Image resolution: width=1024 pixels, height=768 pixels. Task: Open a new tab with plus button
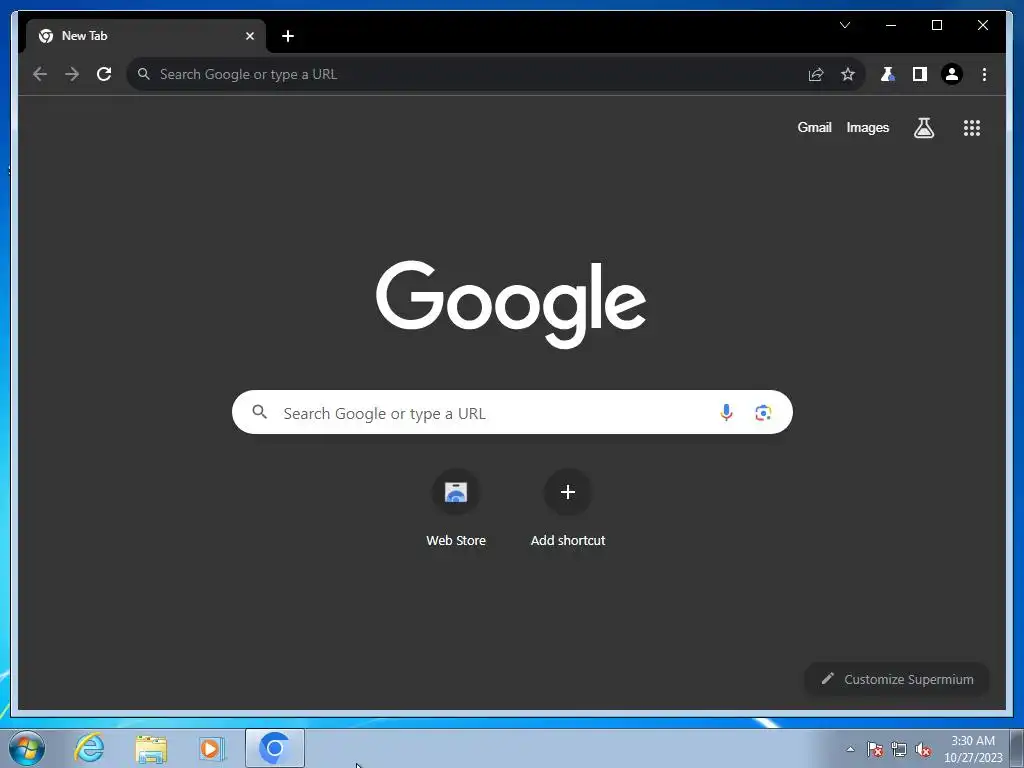(288, 36)
